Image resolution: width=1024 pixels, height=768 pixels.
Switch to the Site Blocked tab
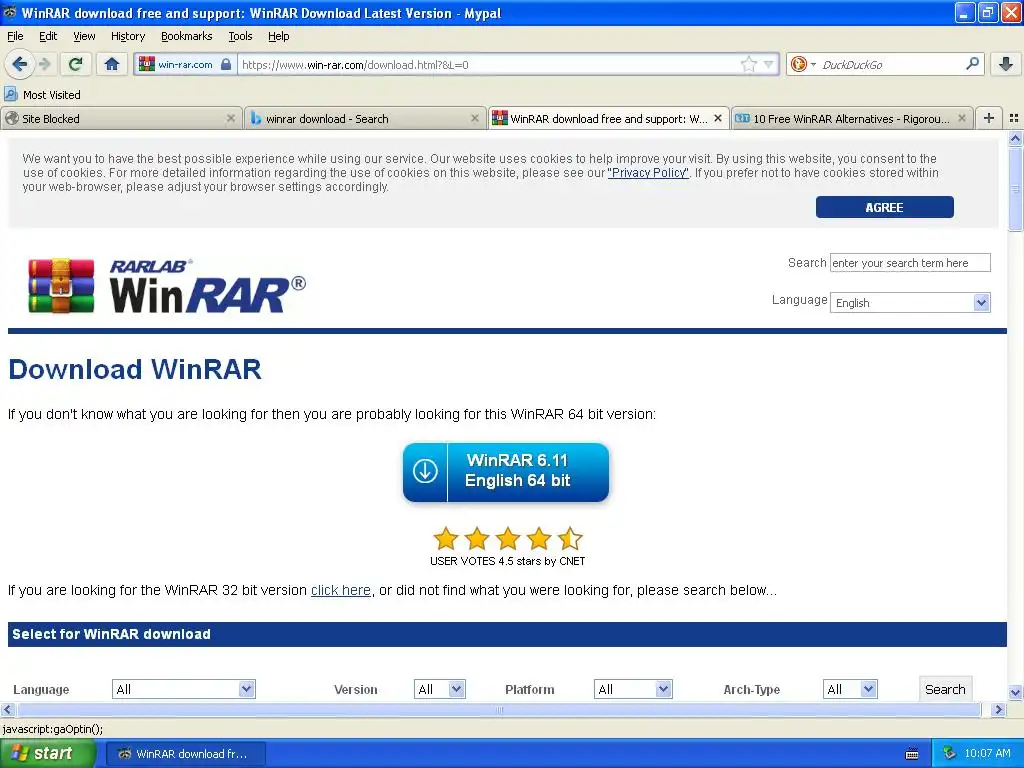[x=121, y=118]
